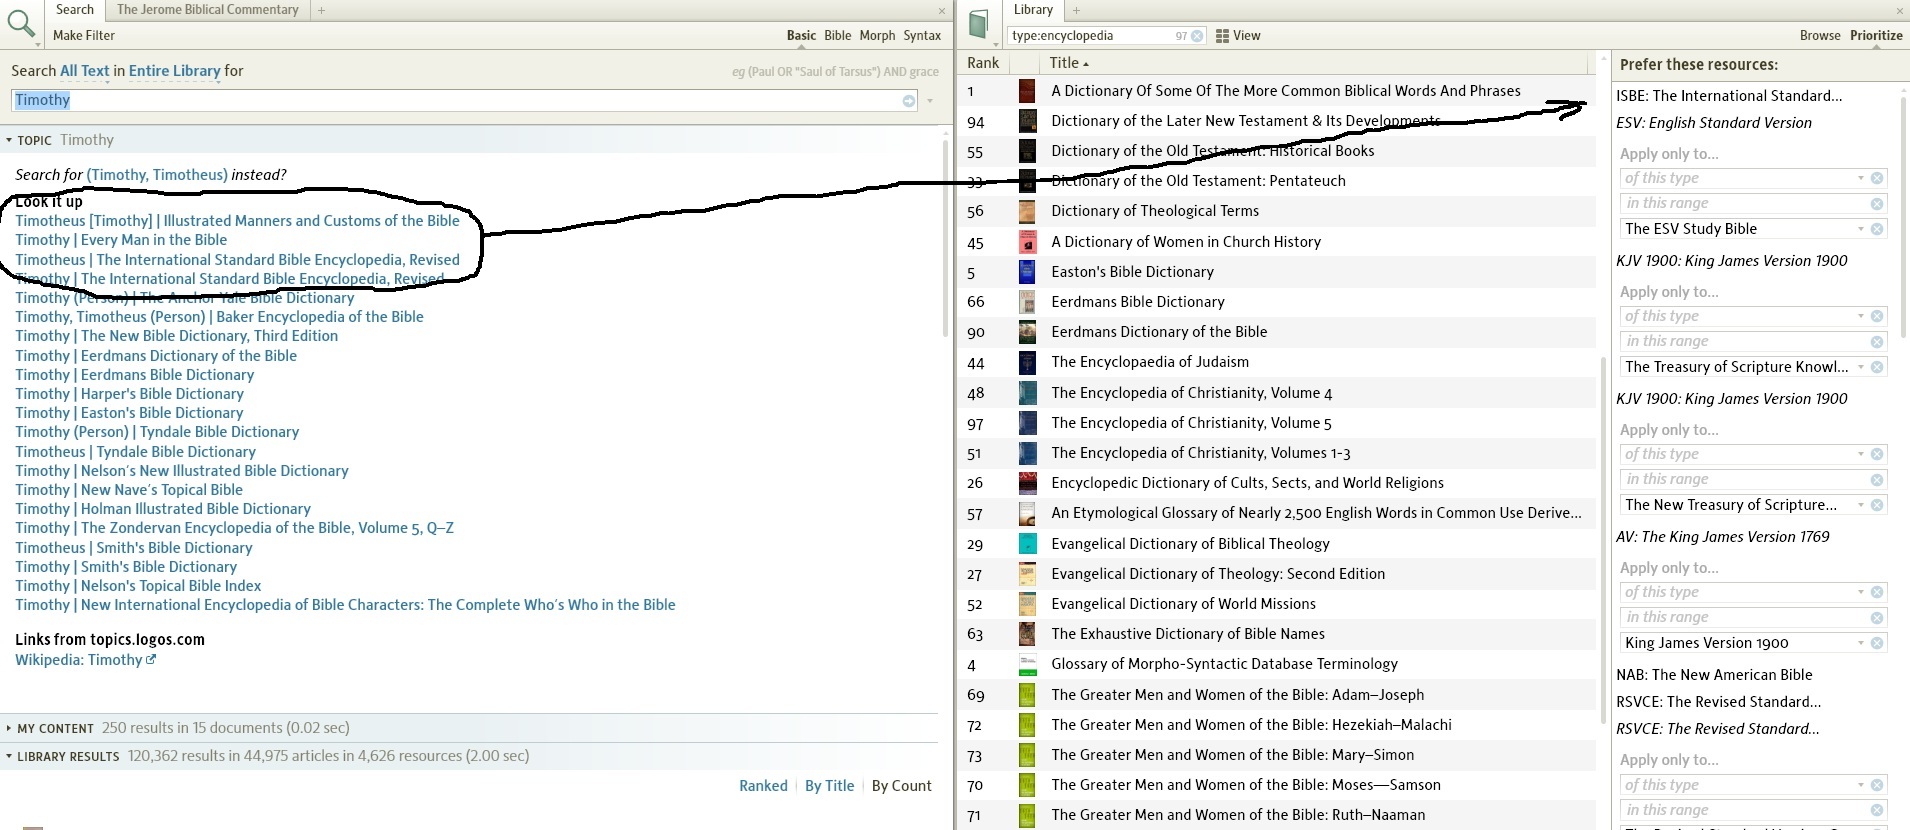Viewport: 1910px width, 830px height.
Task: Add a new tab next to Jerome Biblical Commentary
Action: click(321, 10)
